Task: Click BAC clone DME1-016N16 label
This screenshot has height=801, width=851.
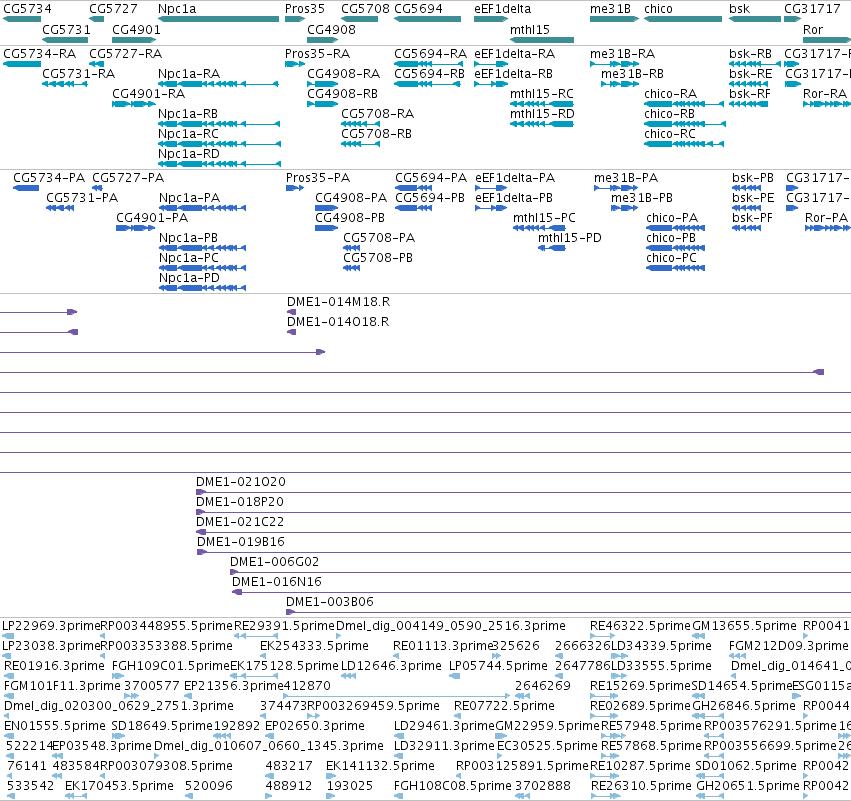Action: tap(277, 582)
